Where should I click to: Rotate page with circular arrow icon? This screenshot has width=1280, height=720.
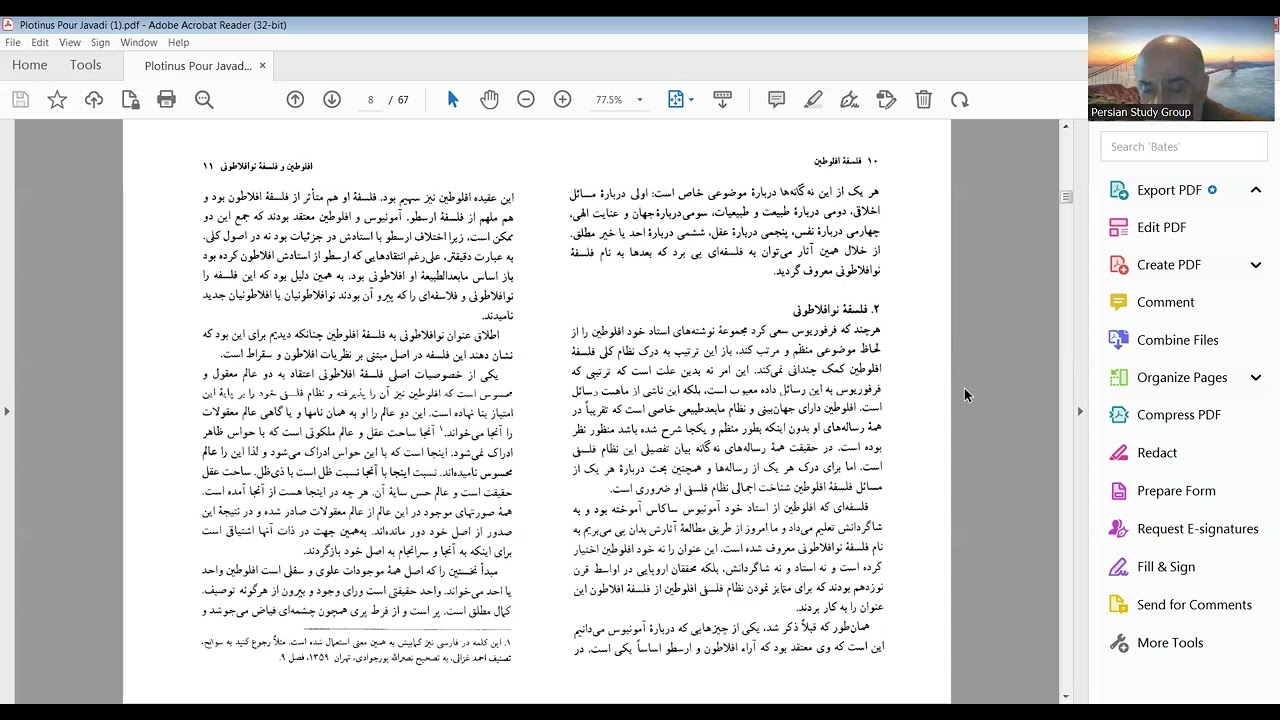click(x=960, y=100)
